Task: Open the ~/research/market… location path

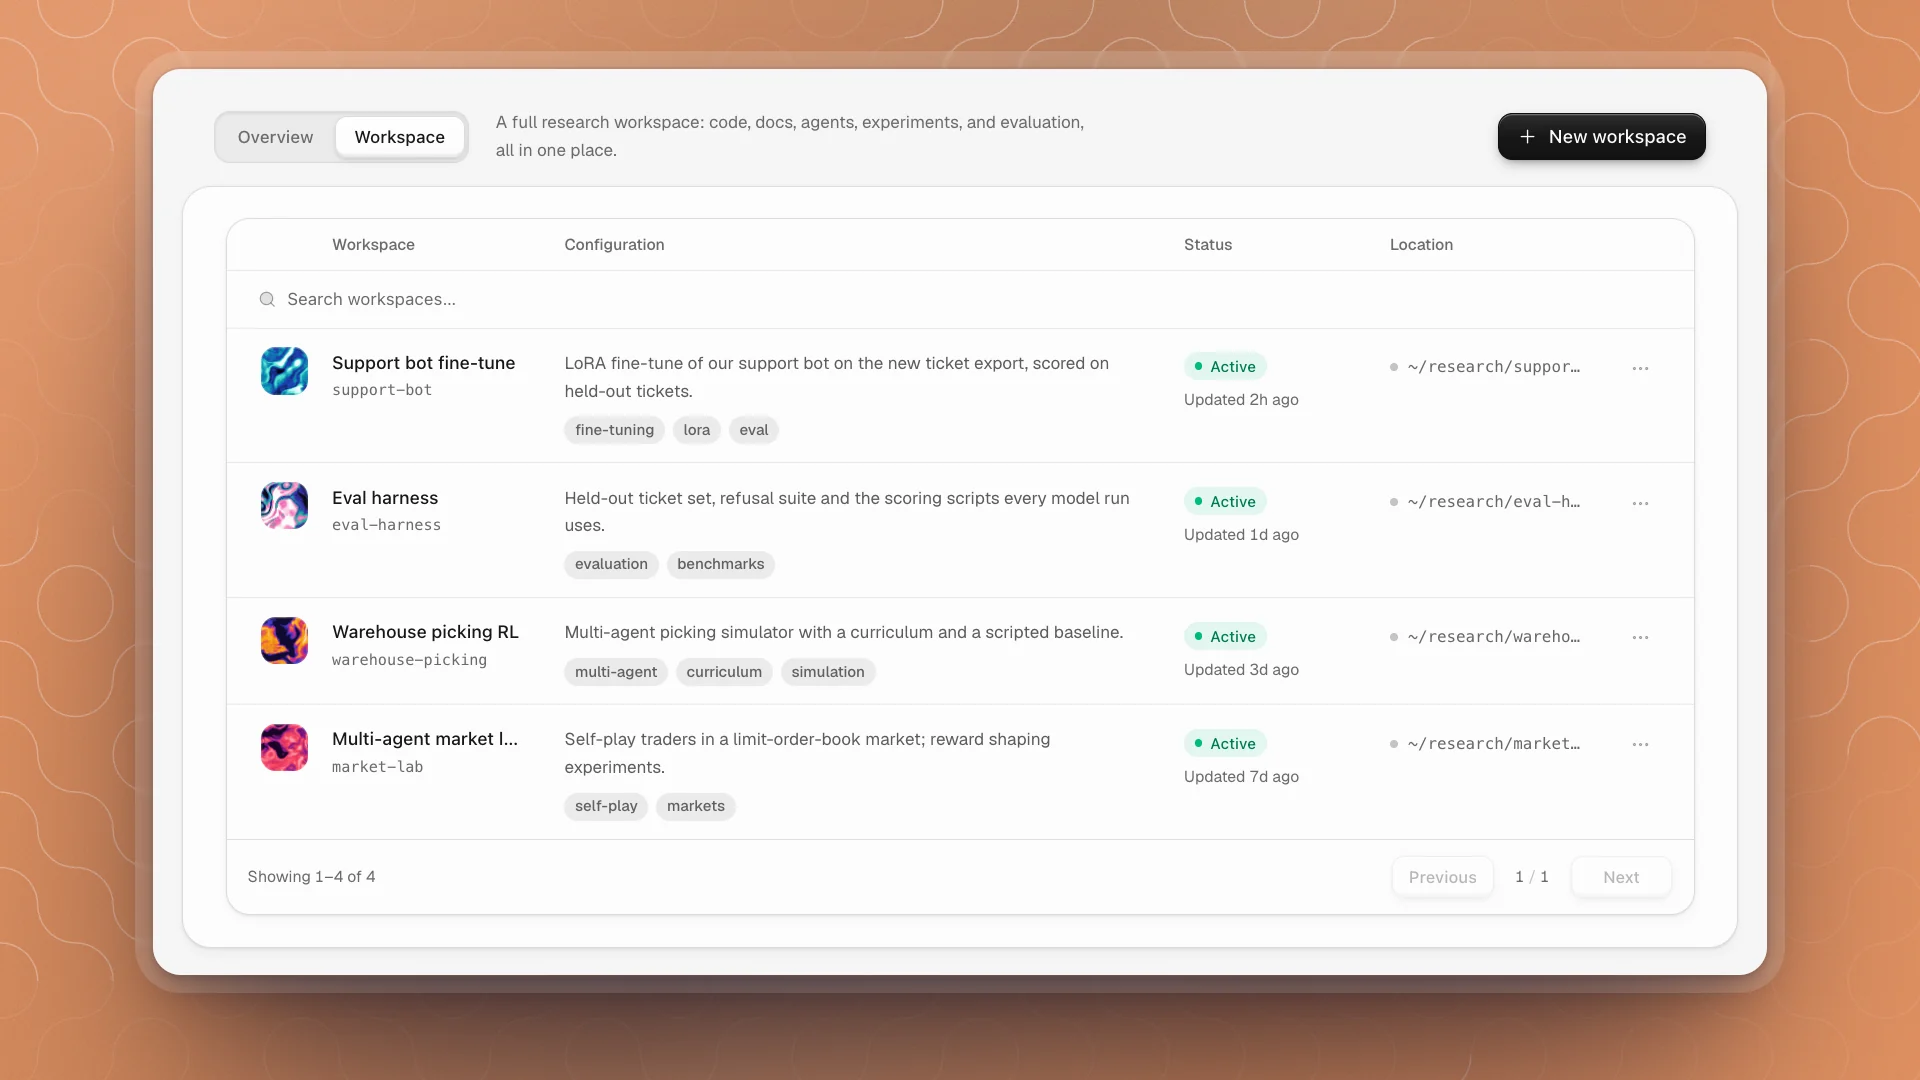Action: (1493, 744)
